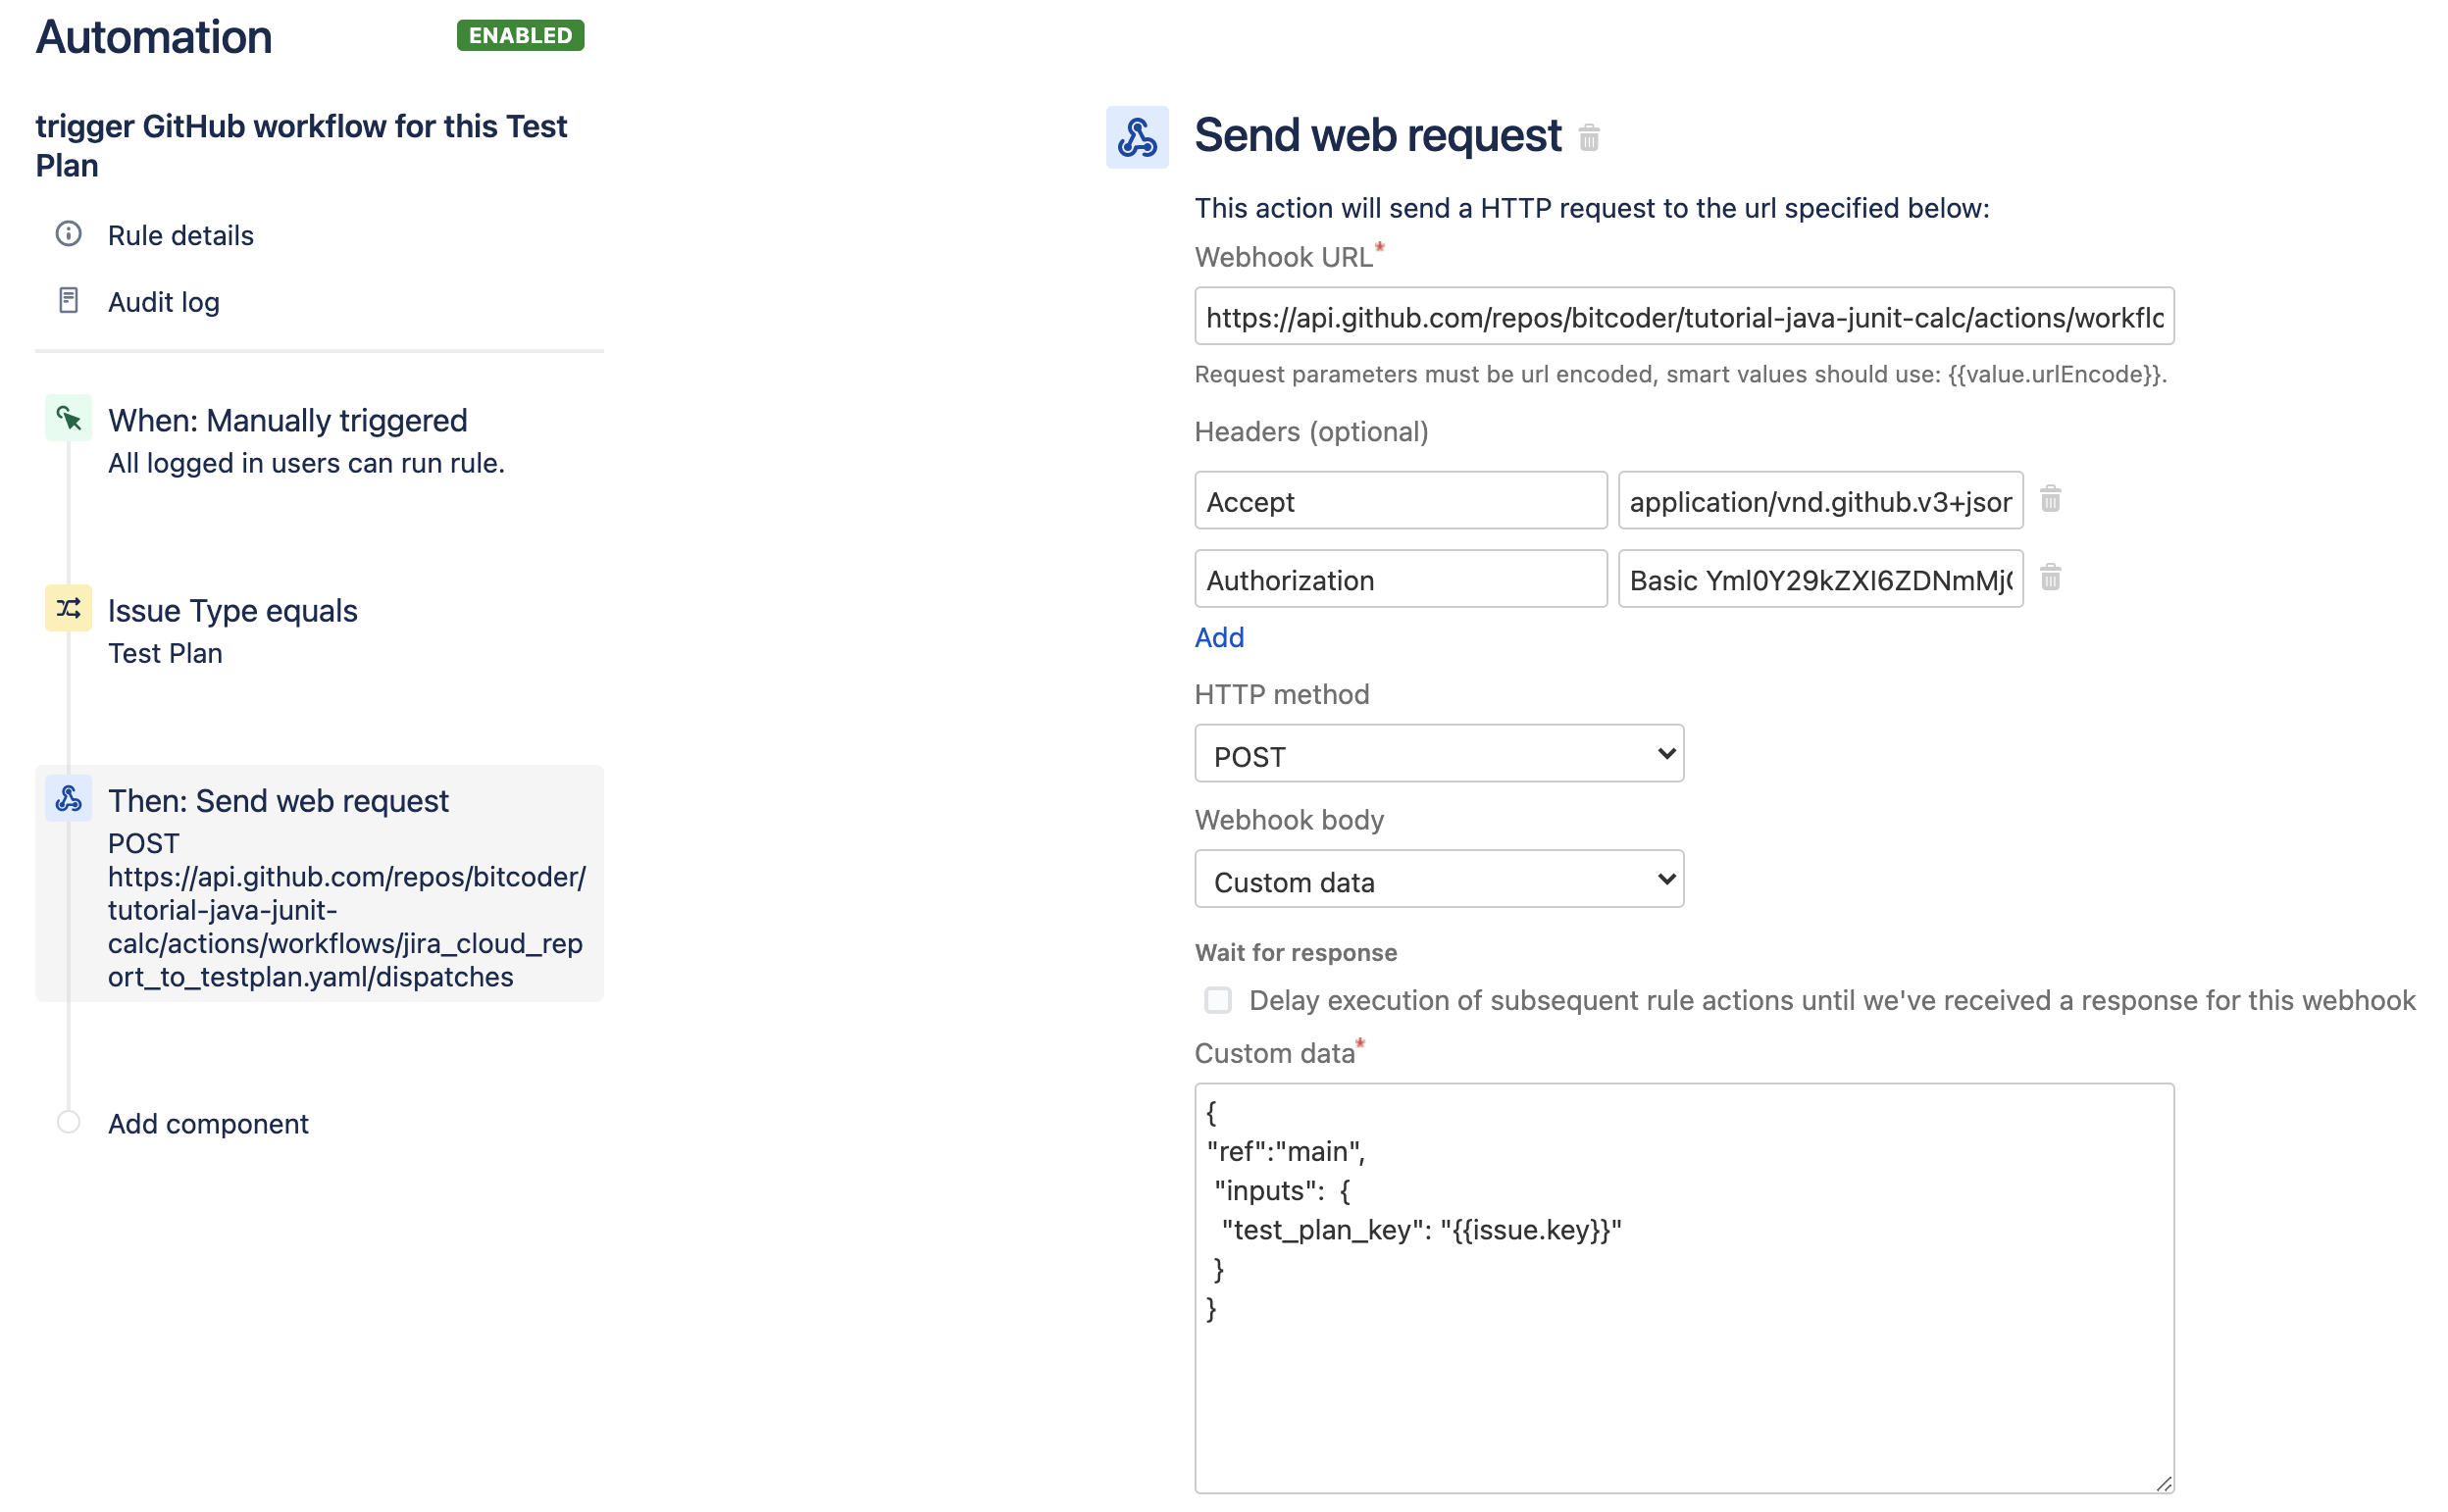Click the Send web request webhook icon in rule list

[x=68, y=799]
